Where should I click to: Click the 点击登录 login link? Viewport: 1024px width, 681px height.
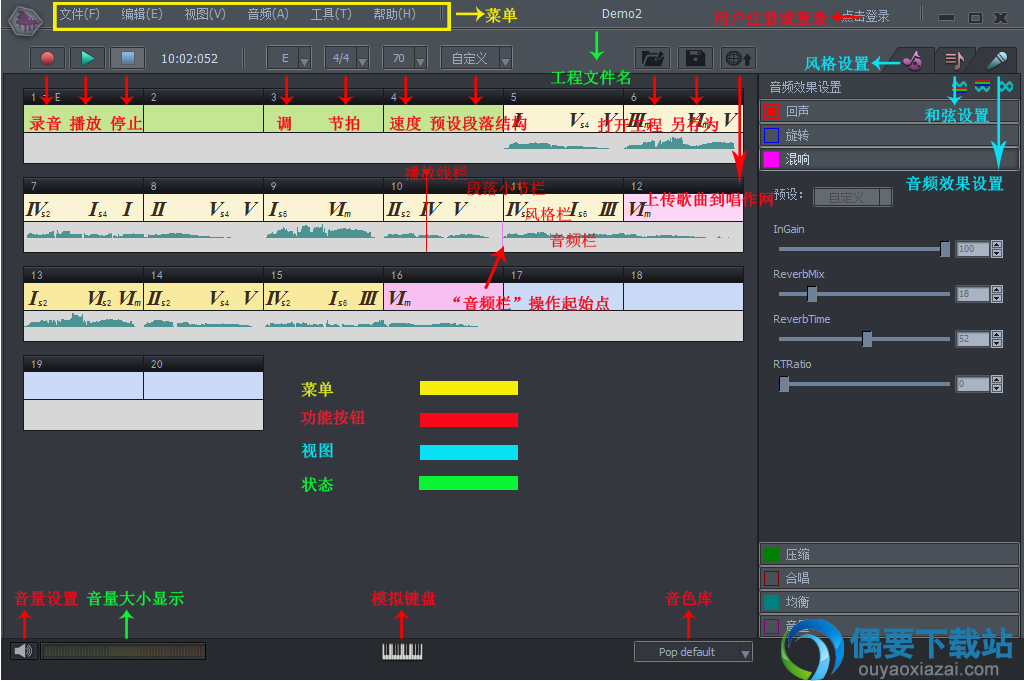pos(865,16)
